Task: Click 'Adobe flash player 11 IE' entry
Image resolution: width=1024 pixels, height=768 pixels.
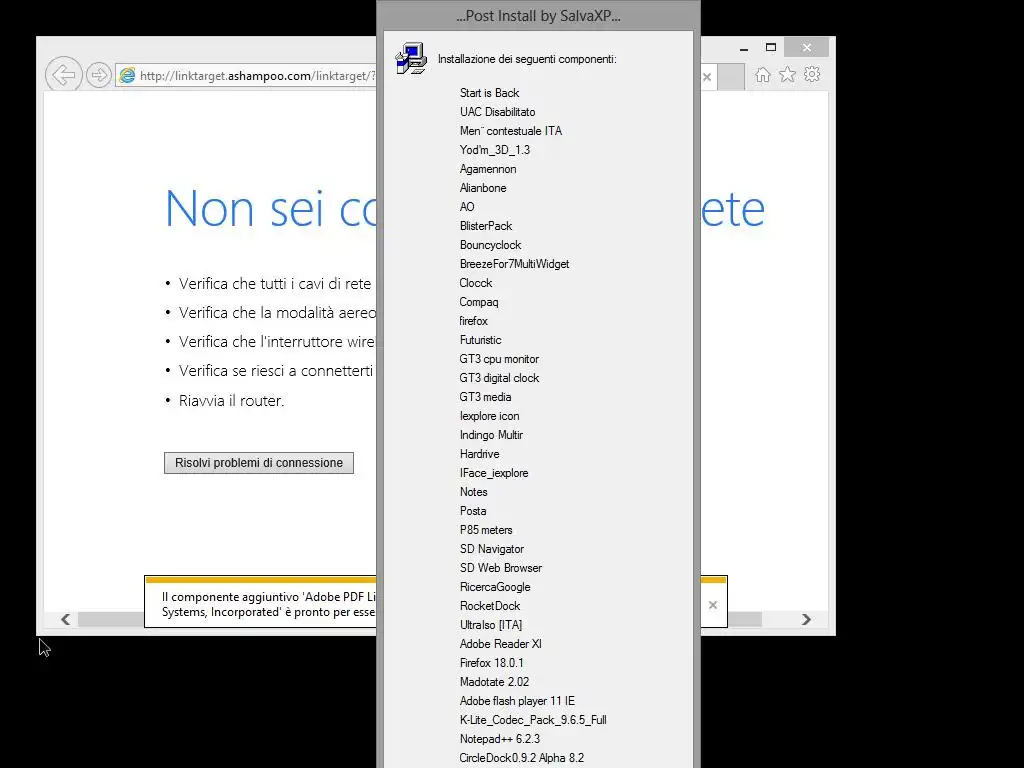Action: pos(517,700)
